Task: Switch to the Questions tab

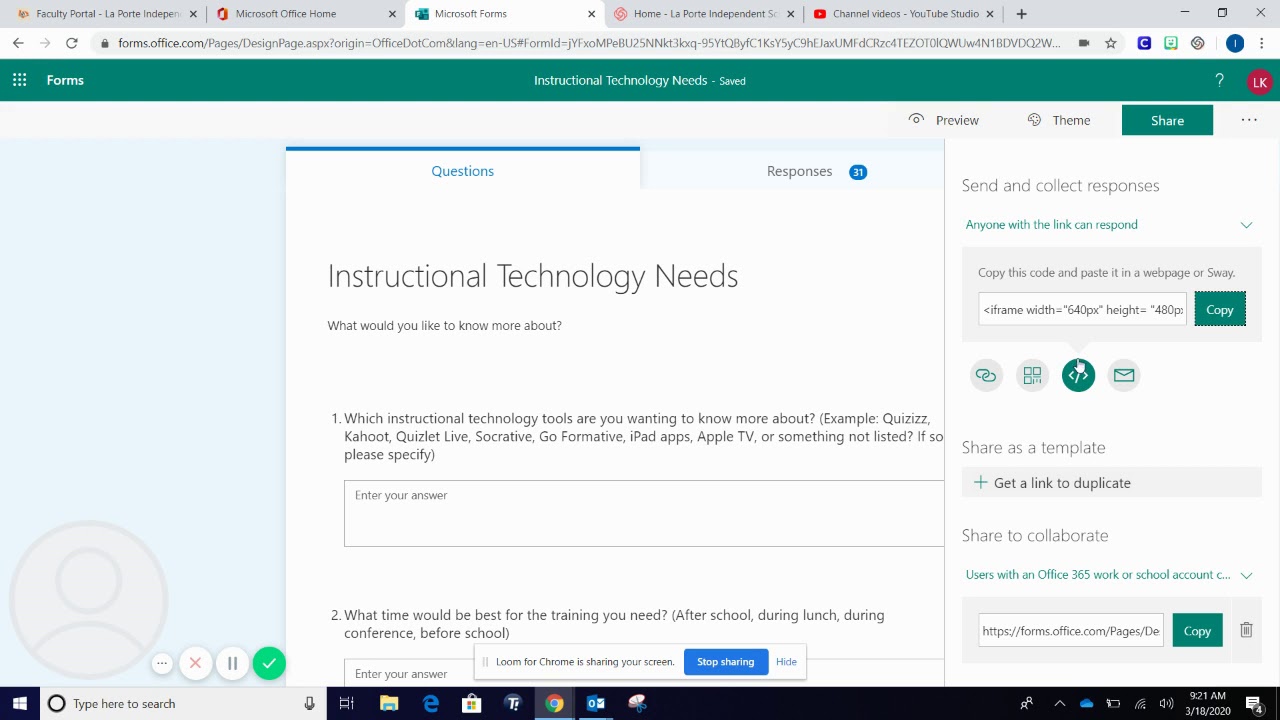Action: pyautogui.click(x=463, y=171)
